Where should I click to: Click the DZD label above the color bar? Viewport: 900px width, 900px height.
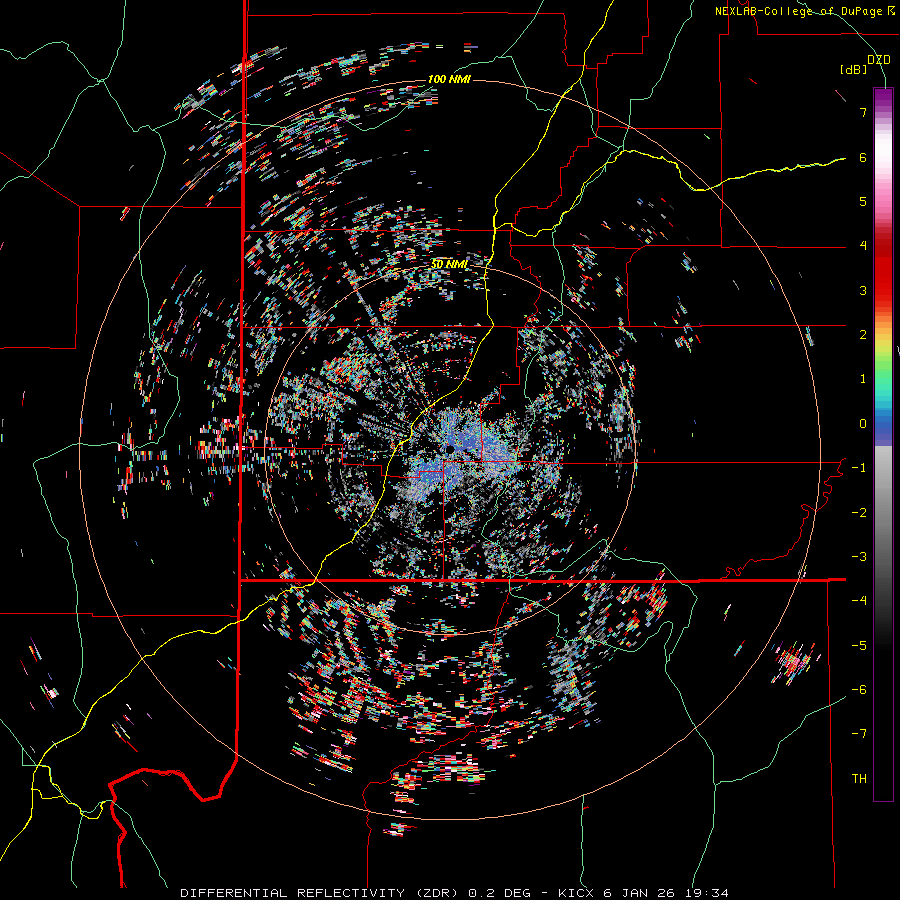click(x=879, y=60)
